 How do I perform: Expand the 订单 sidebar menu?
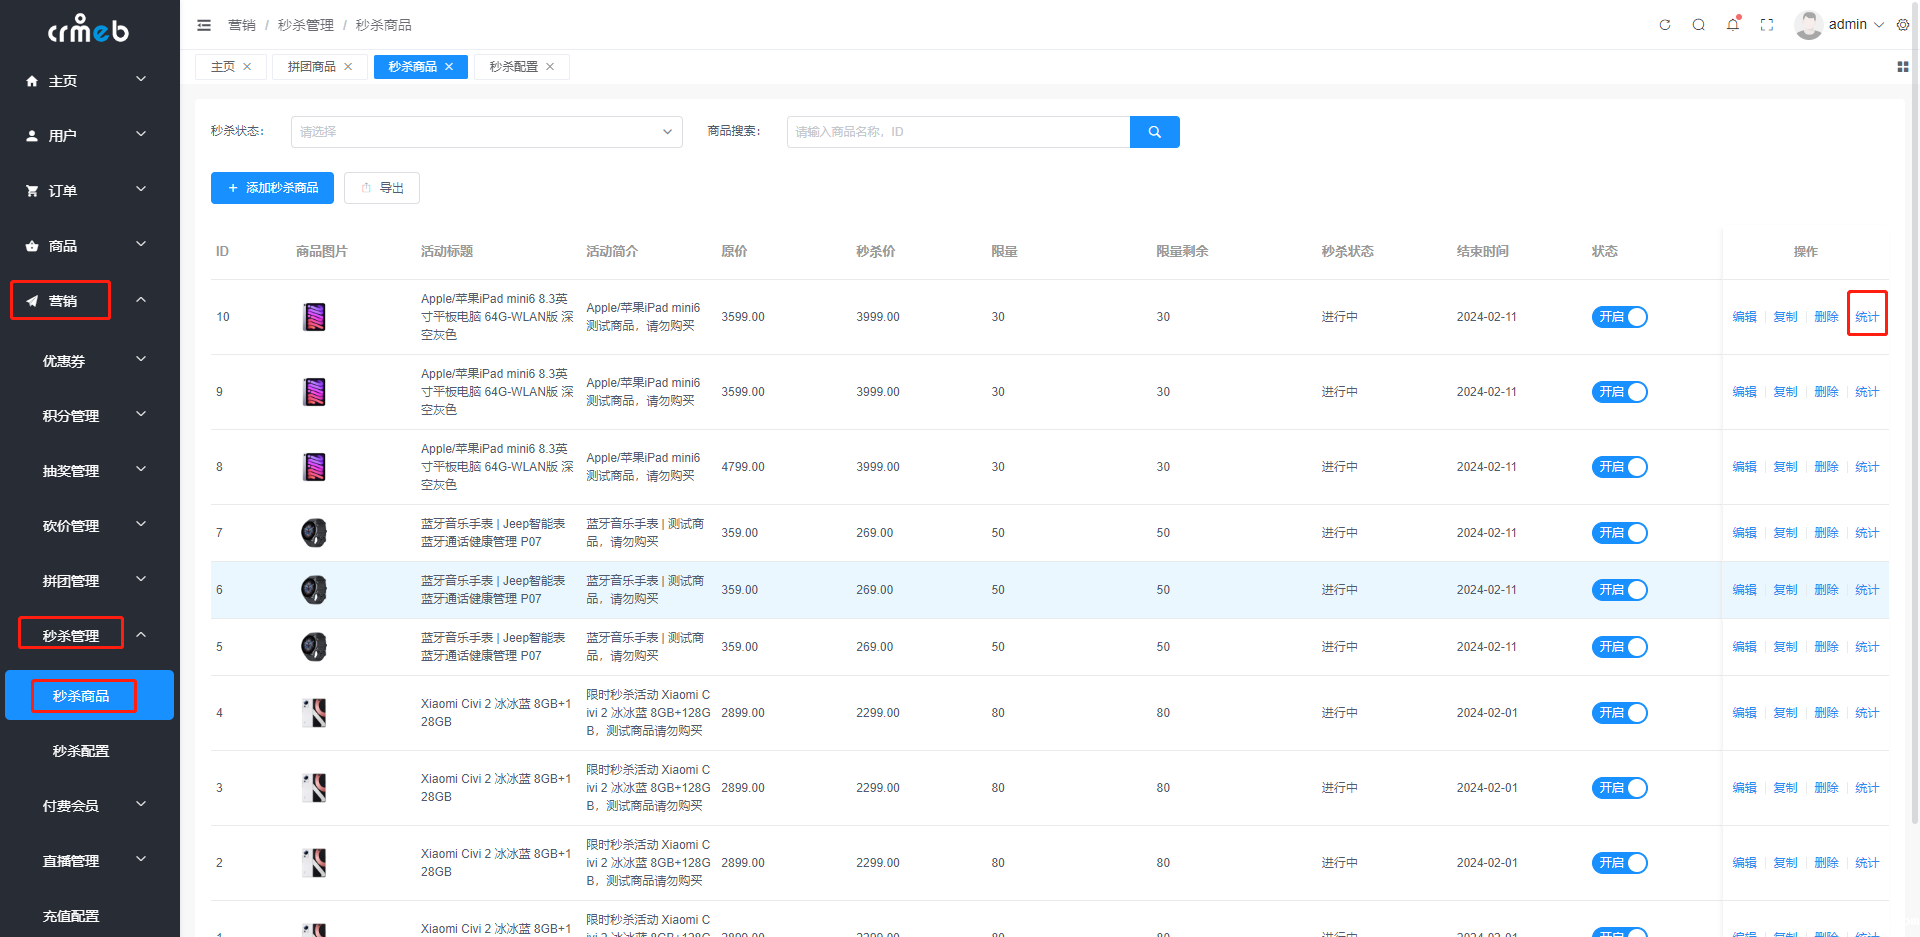(x=88, y=190)
